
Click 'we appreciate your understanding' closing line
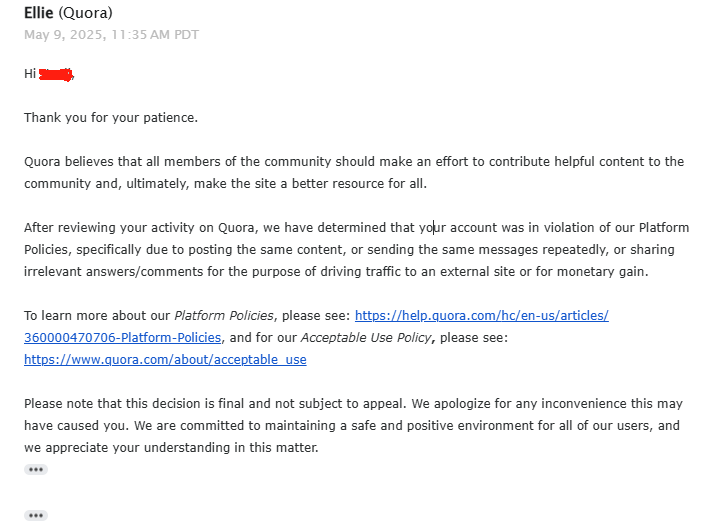pos(171,447)
